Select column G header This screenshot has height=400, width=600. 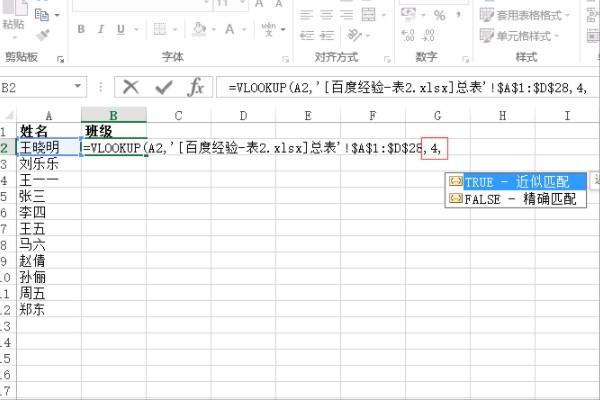pyautogui.click(x=438, y=115)
